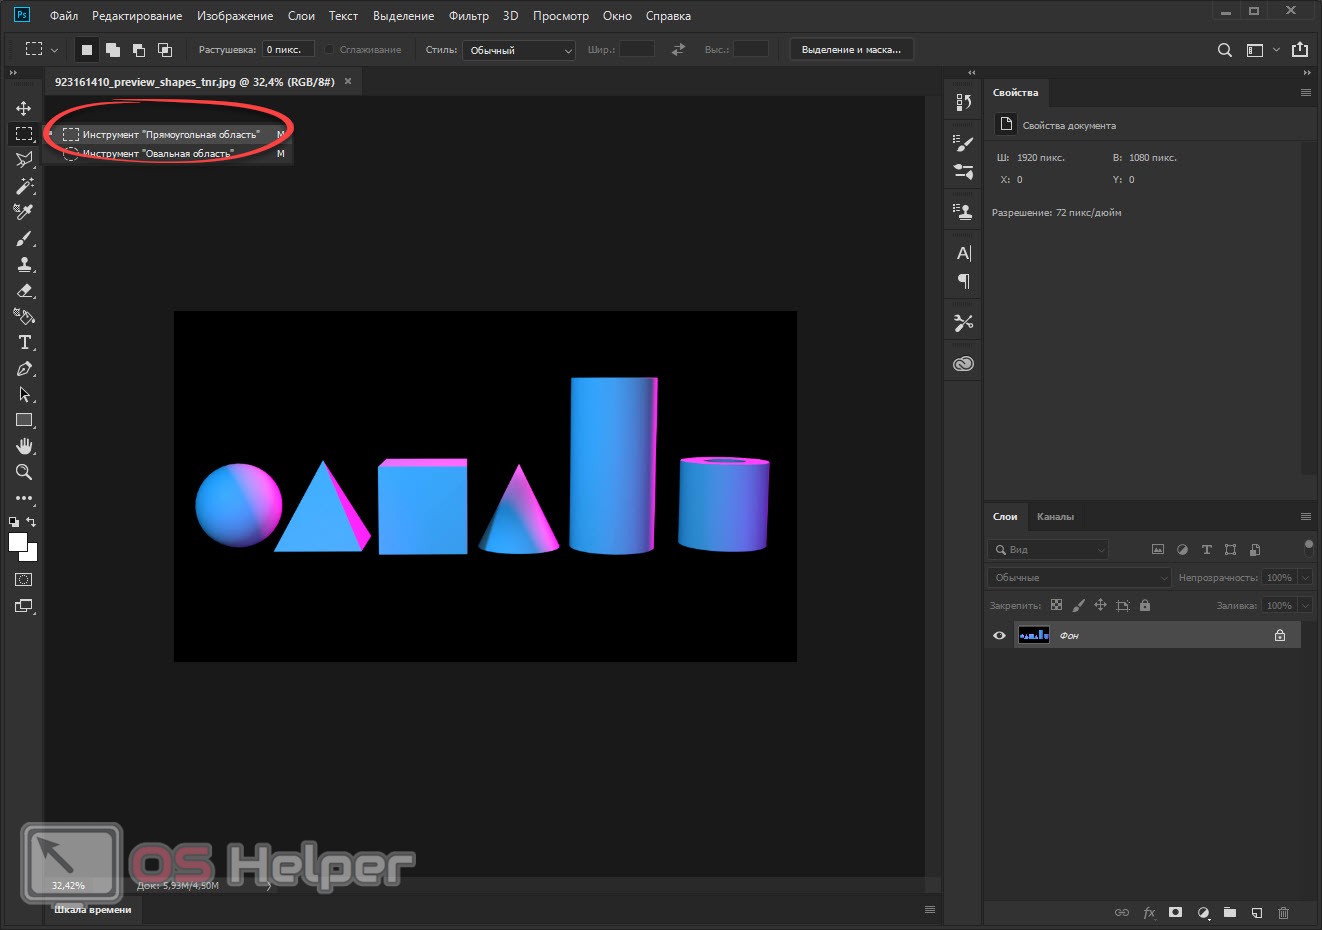1322x930 pixels.
Task: Enable Add to selection mode
Action: [113, 50]
